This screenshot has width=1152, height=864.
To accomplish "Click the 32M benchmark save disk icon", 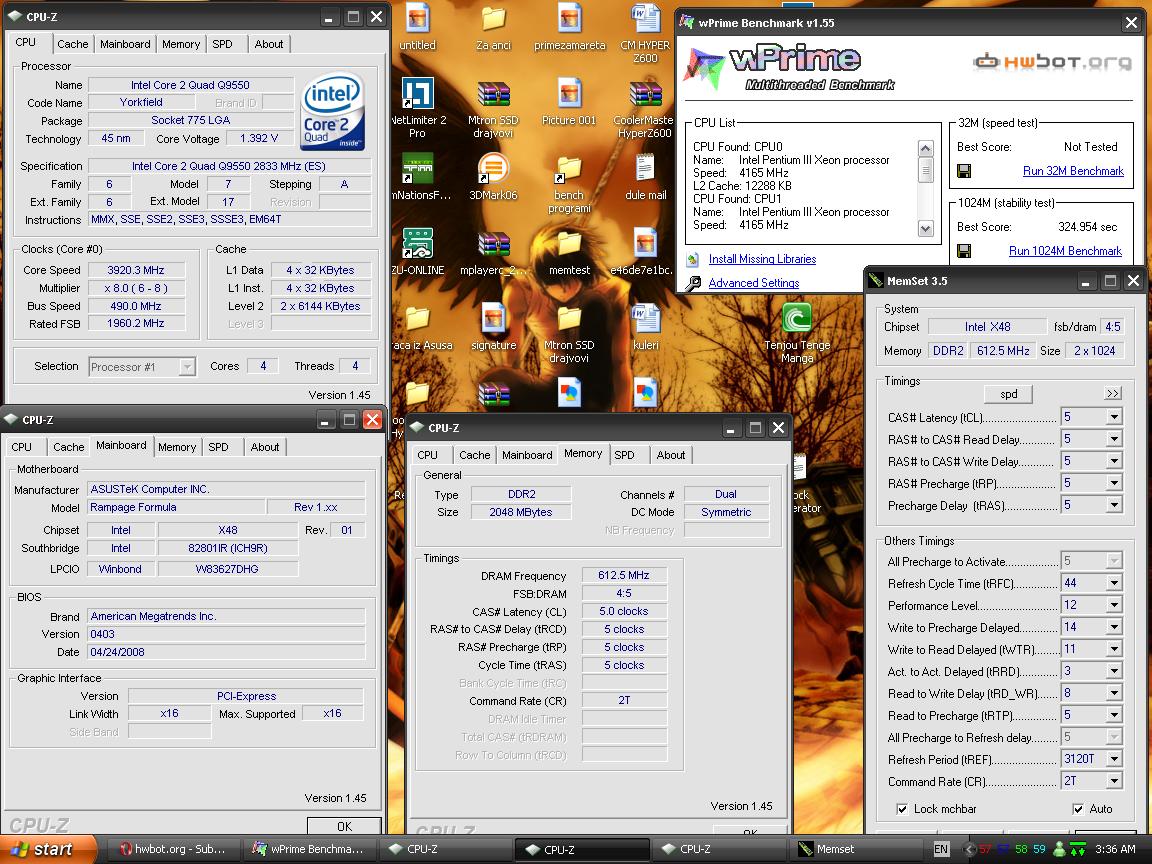I will point(964,171).
